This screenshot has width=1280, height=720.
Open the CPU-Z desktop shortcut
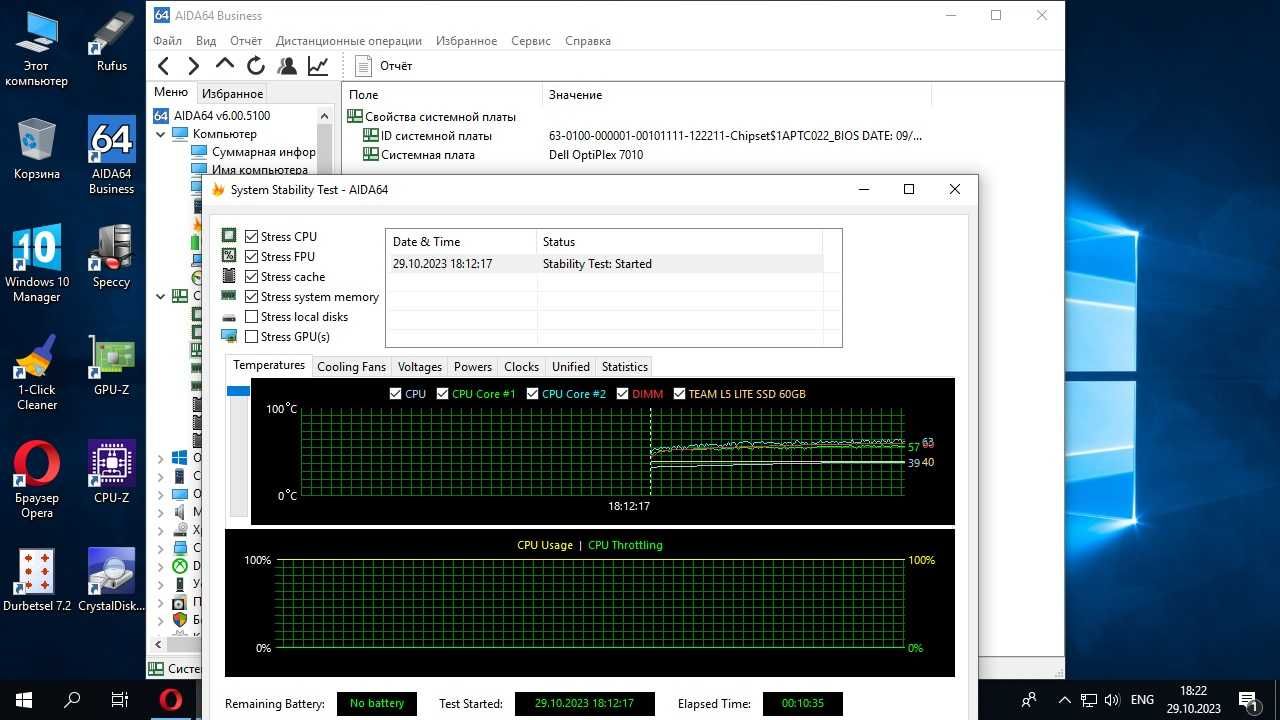pos(112,473)
